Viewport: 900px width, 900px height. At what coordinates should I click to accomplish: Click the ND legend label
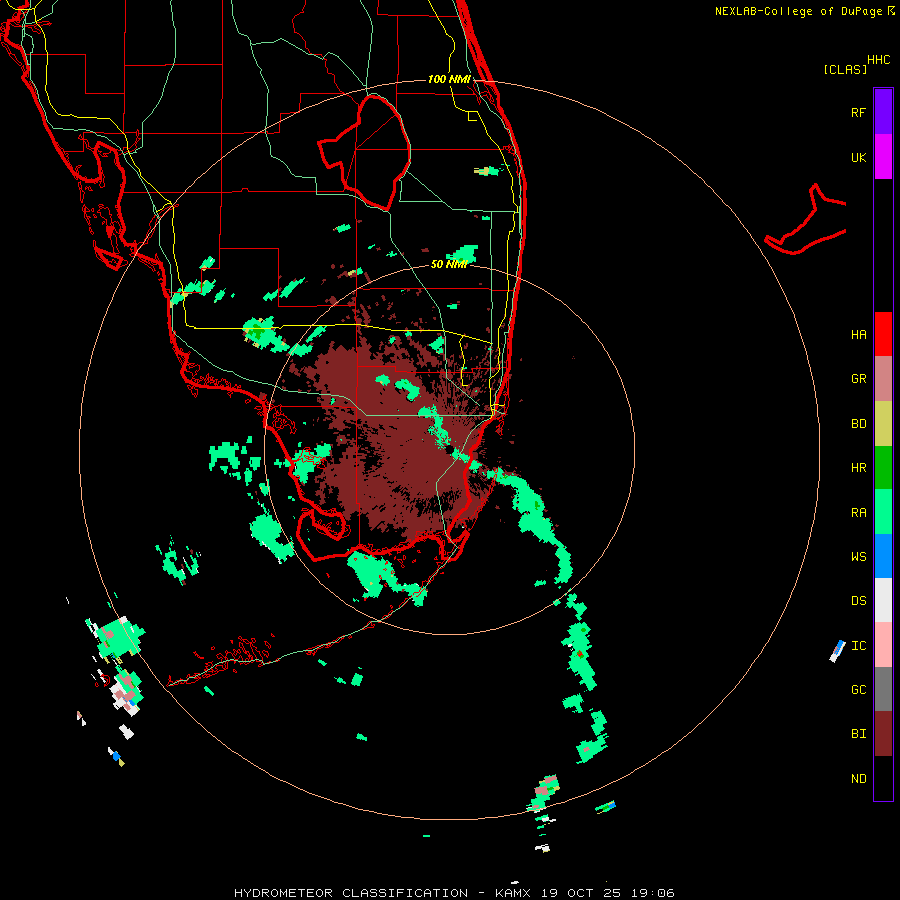(x=858, y=779)
